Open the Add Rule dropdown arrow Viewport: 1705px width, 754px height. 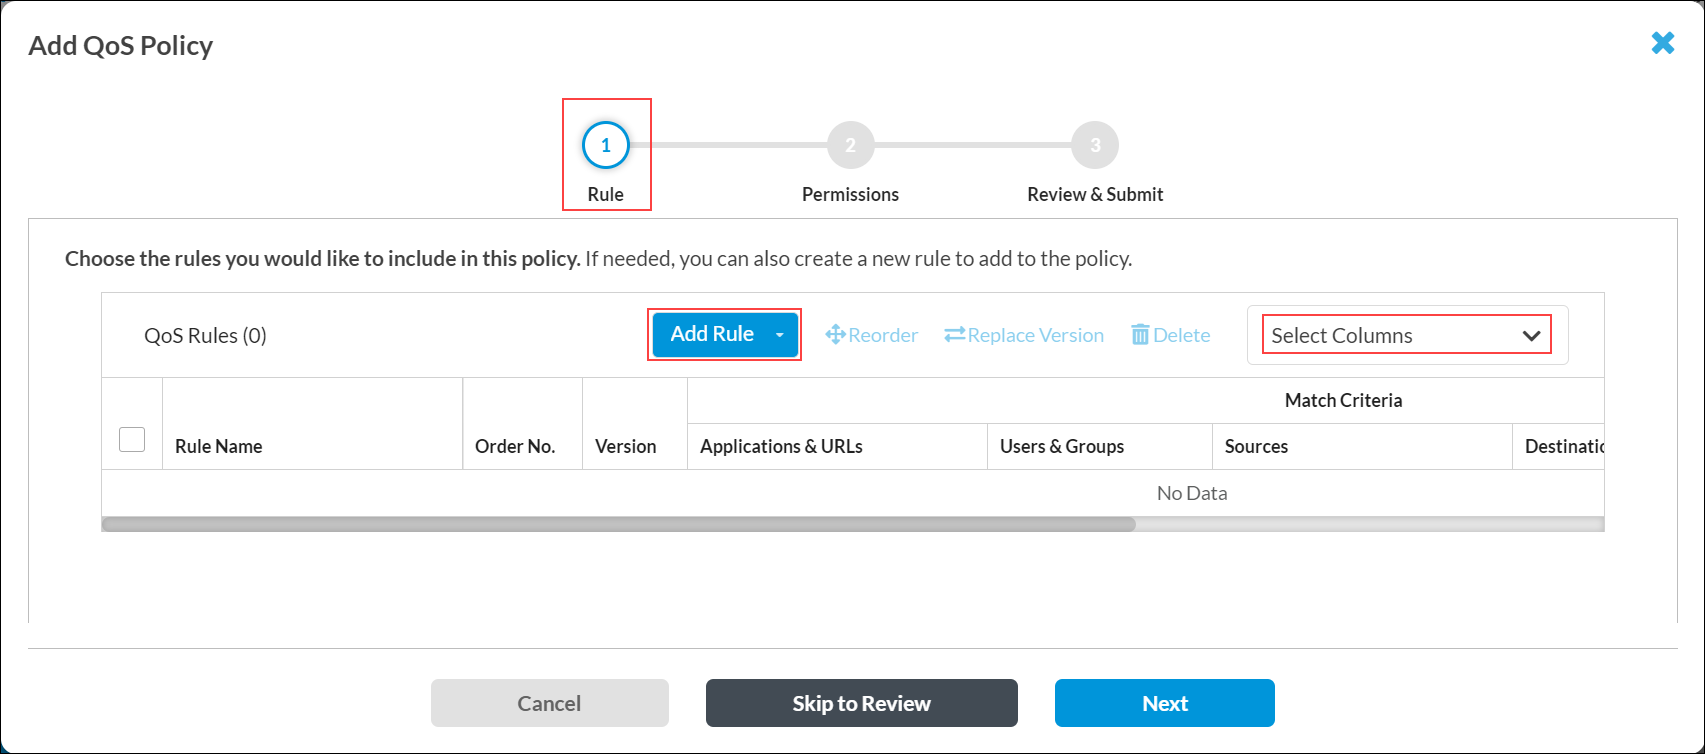780,335
